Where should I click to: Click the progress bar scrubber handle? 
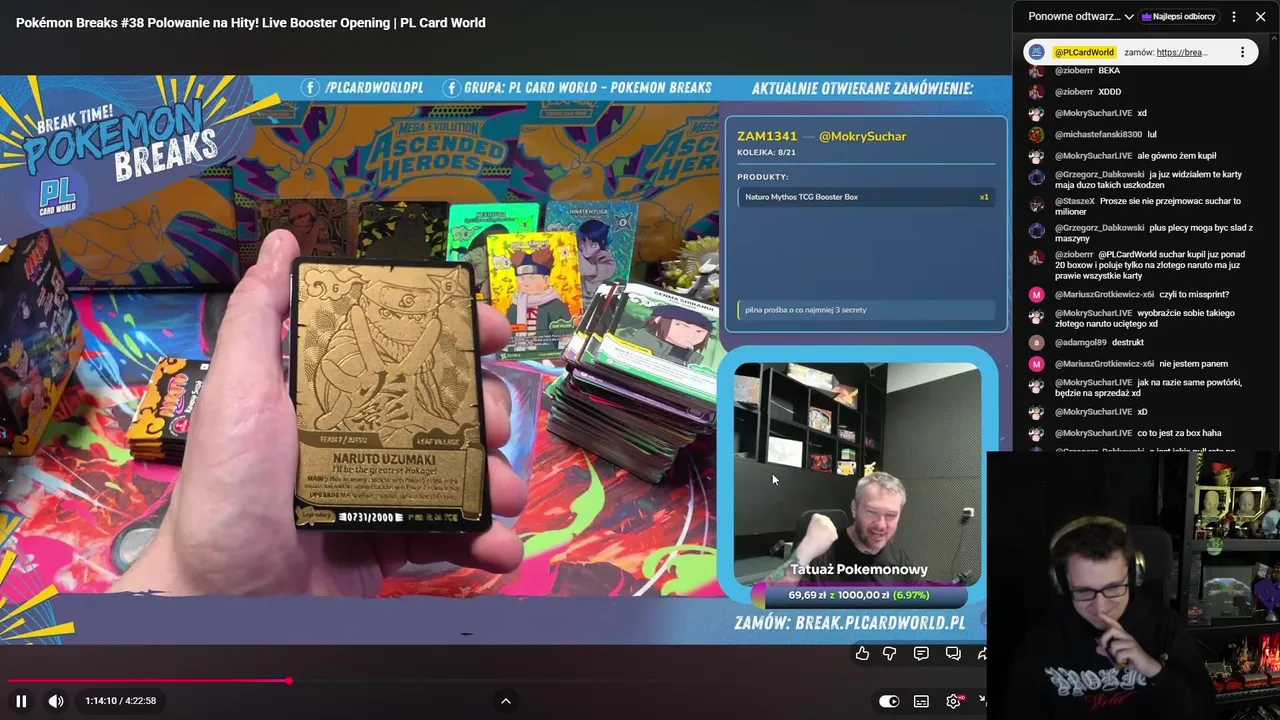tap(289, 681)
